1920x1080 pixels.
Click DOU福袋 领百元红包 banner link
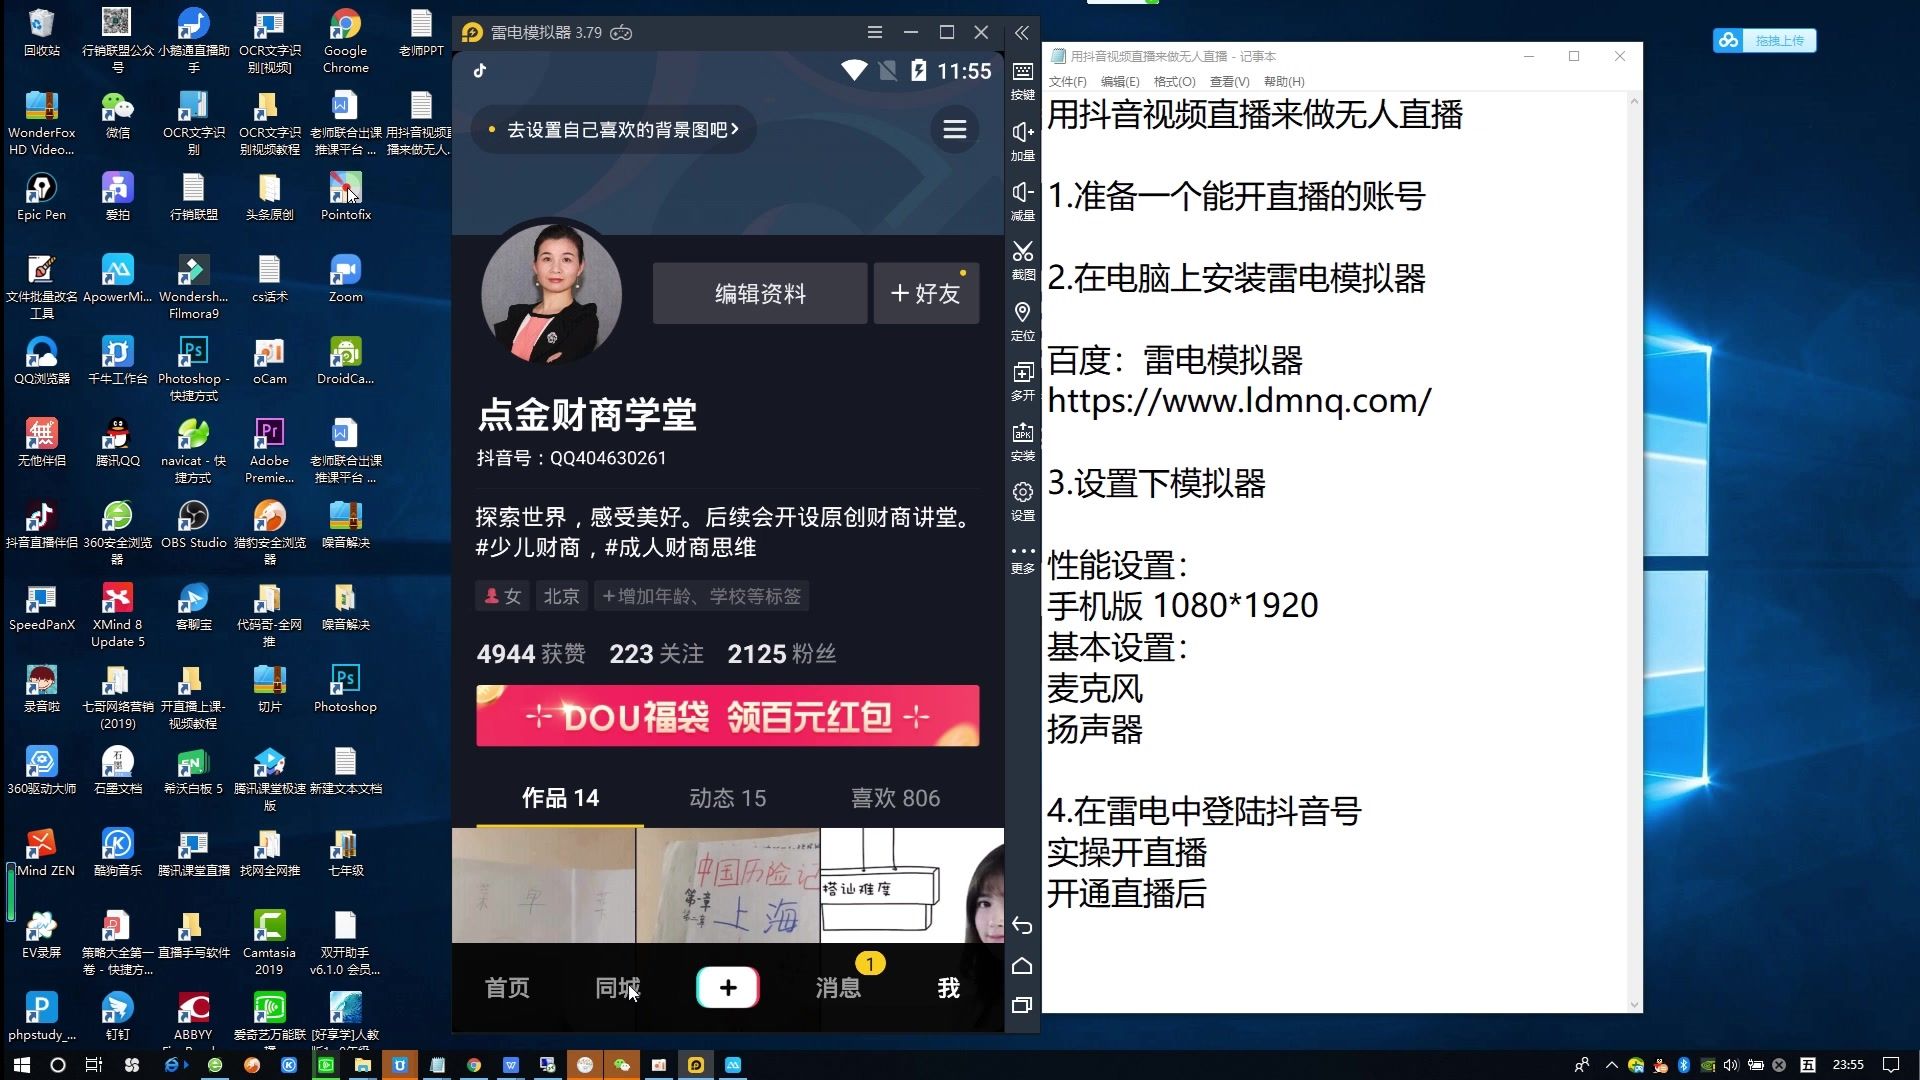tap(728, 716)
